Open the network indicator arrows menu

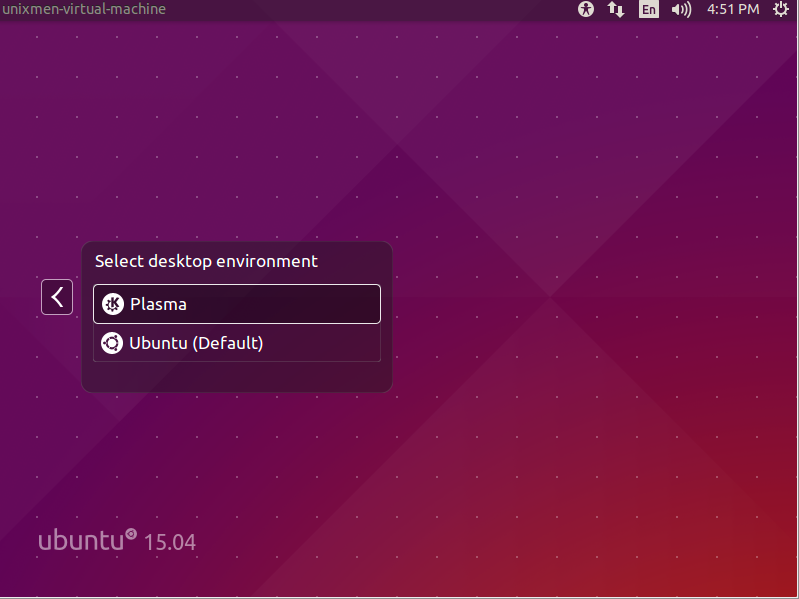[x=616, y=9]
